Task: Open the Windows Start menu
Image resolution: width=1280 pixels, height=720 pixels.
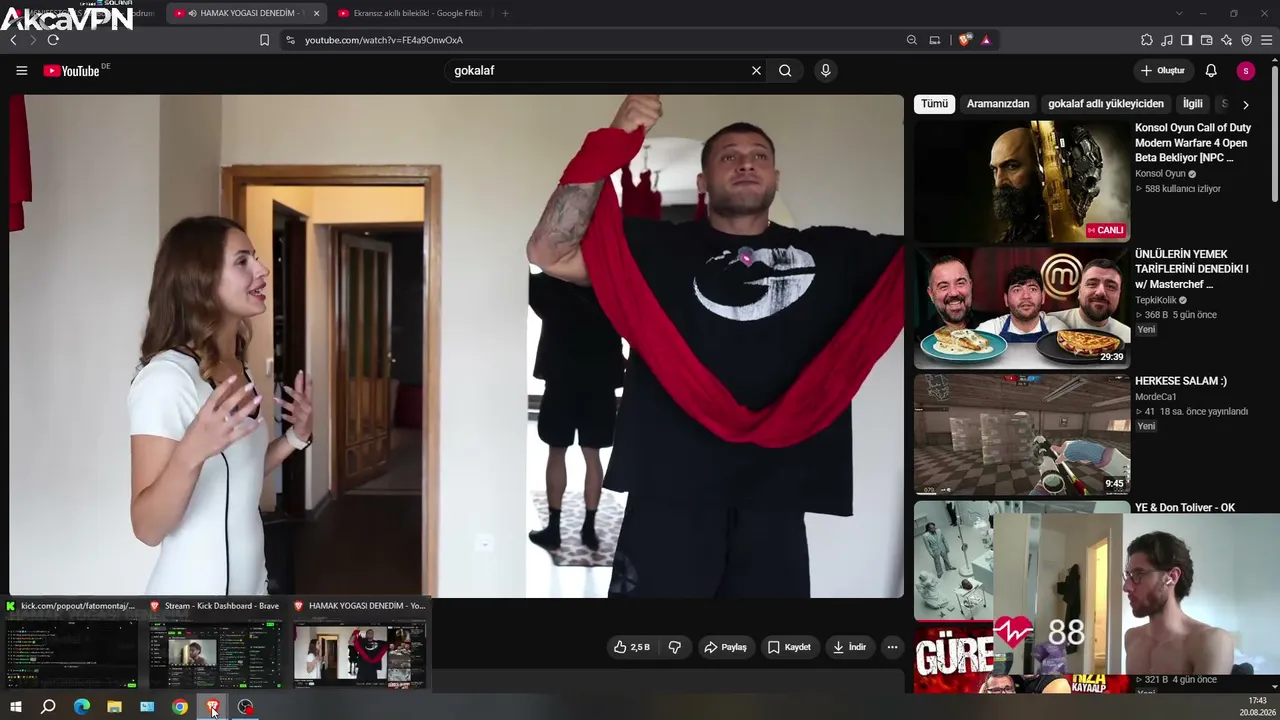Action: pyautogui.click(x=16, y=707)
